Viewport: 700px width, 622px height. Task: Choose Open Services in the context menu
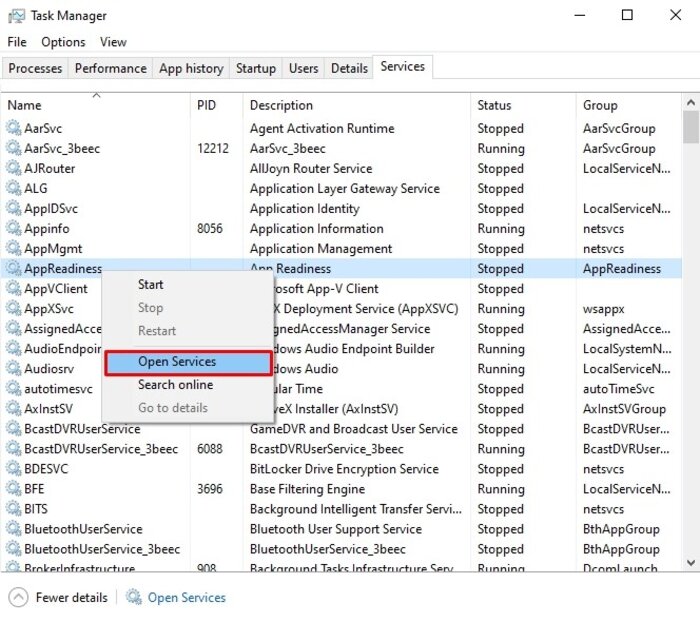coord(188,362)
